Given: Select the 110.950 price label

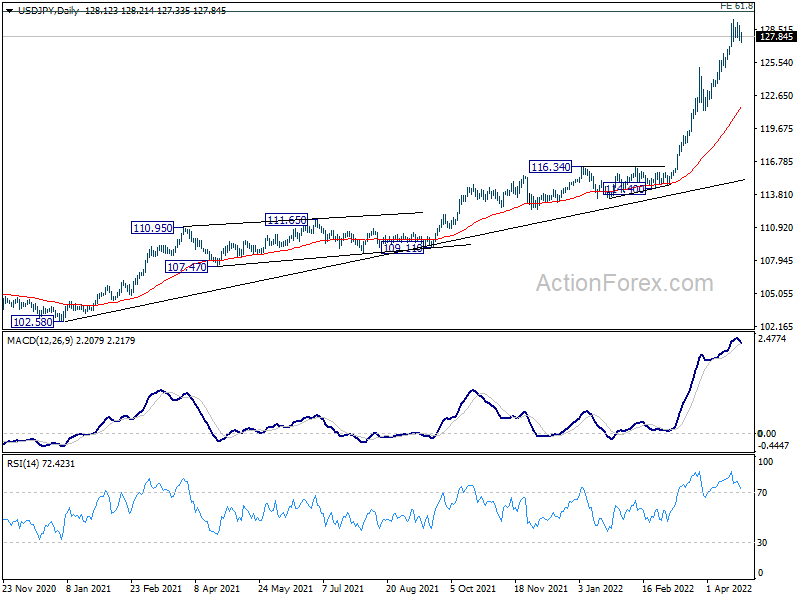Looking at the screenshot, I should (152, 228).
